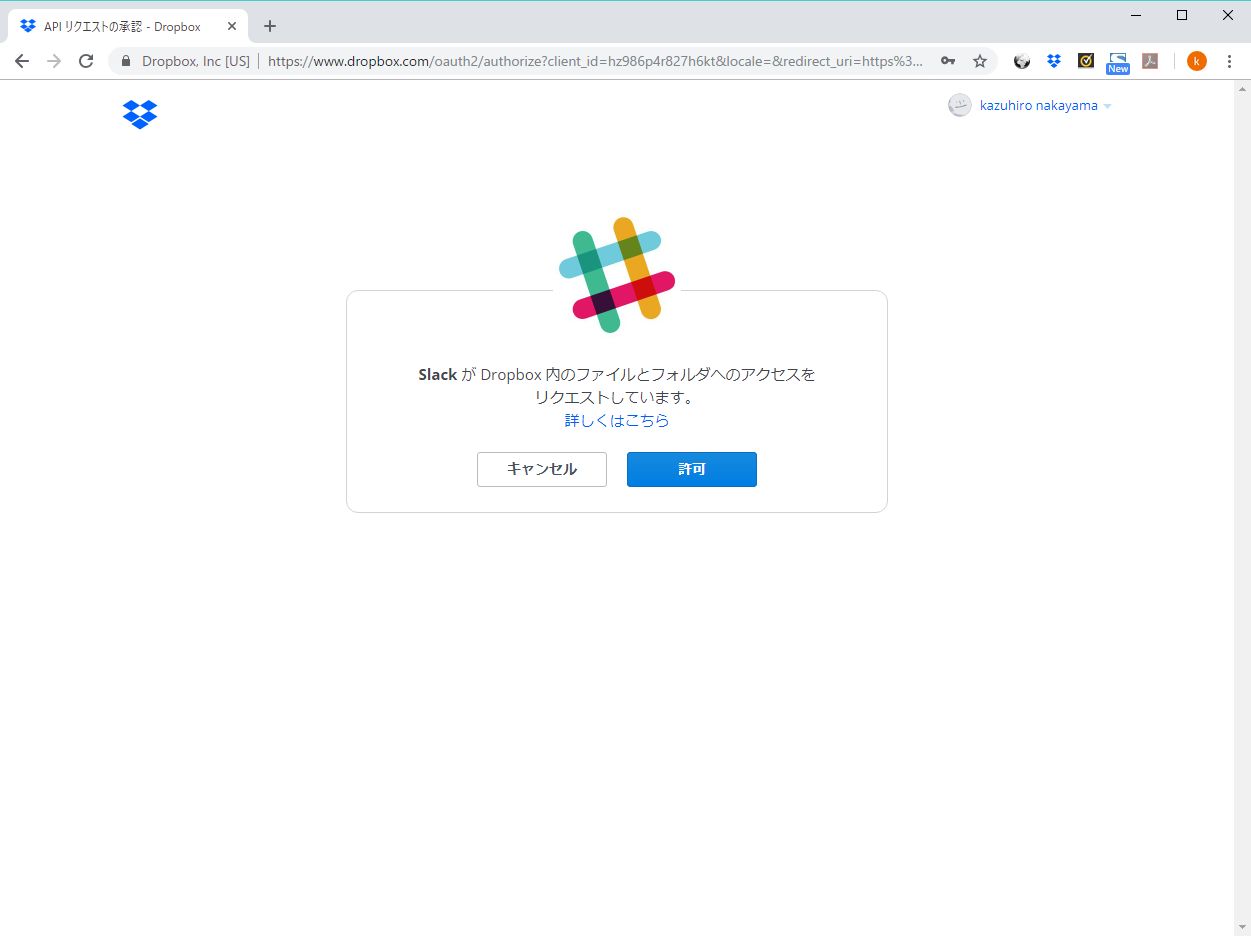Click the kazuhiro nakayama account name

pyautogui.click(x=1038, y=105)
